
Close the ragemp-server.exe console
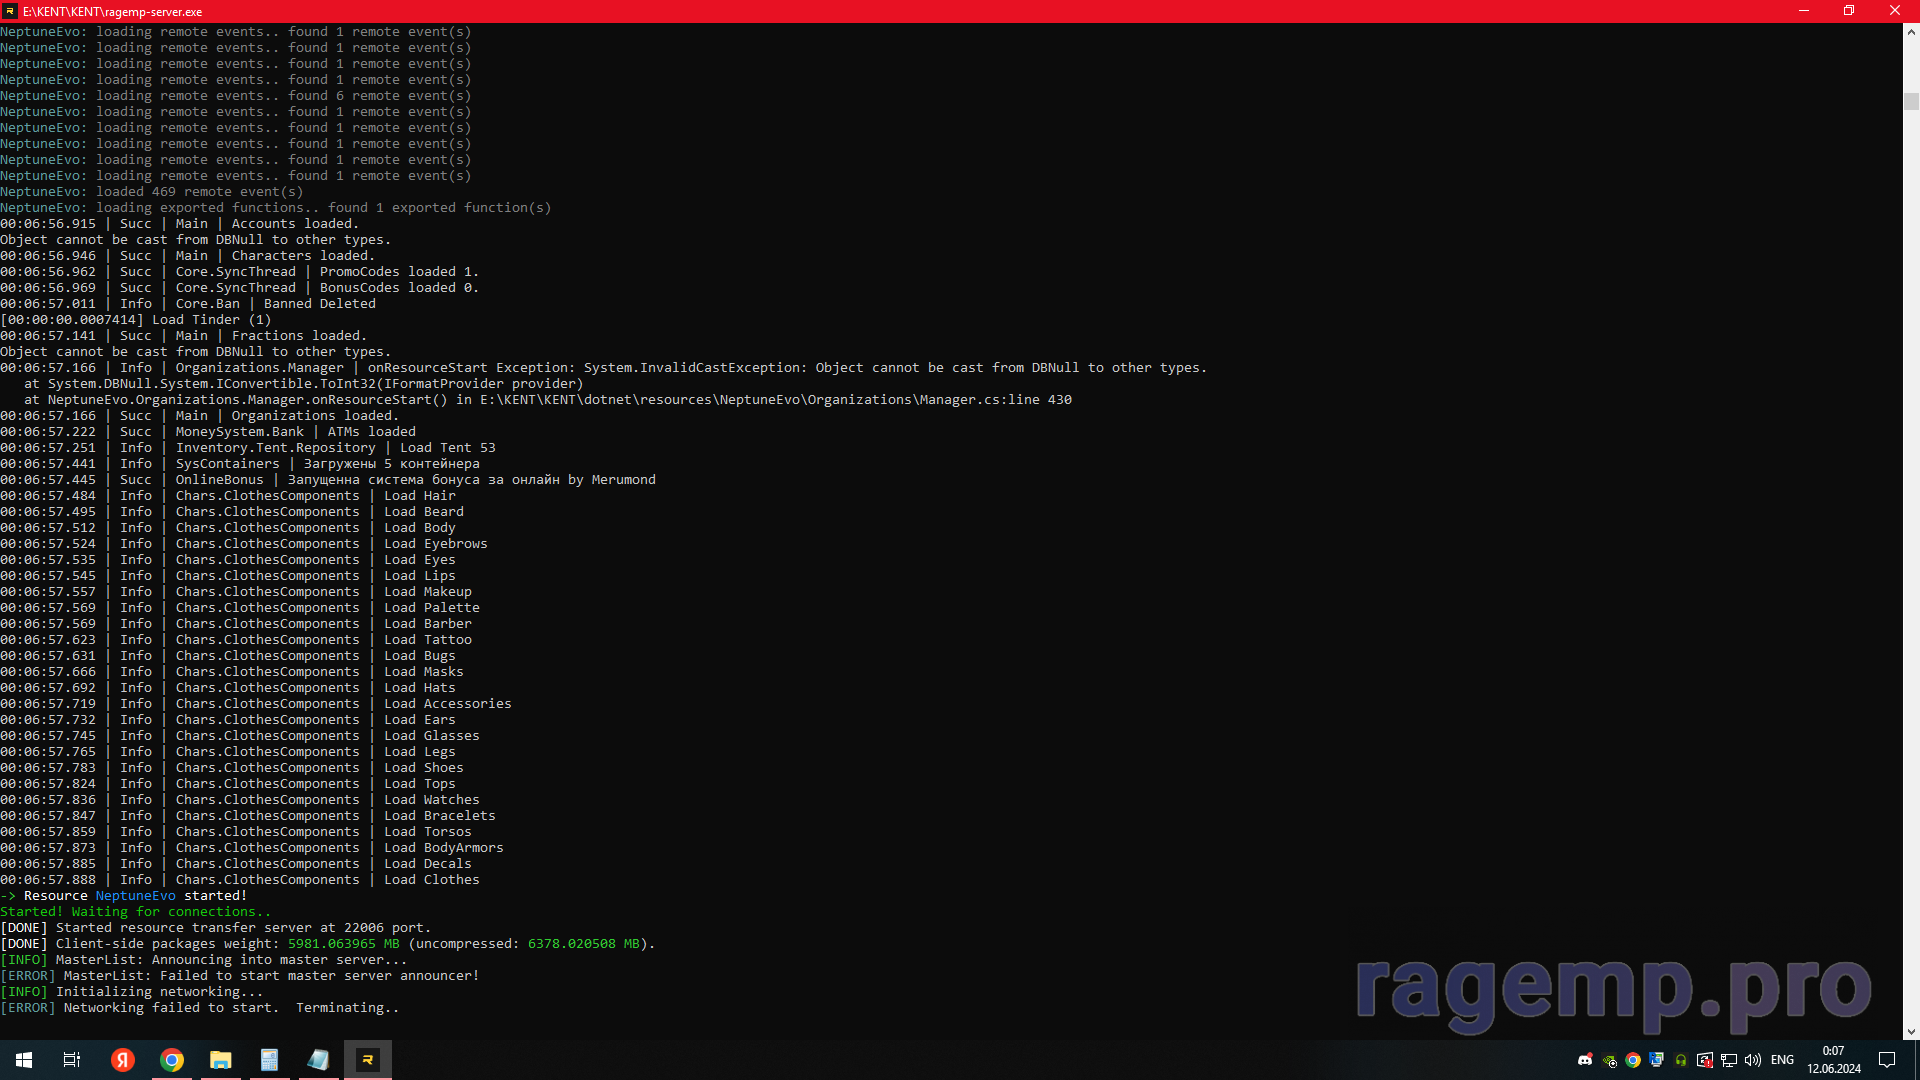[1895, 11]
